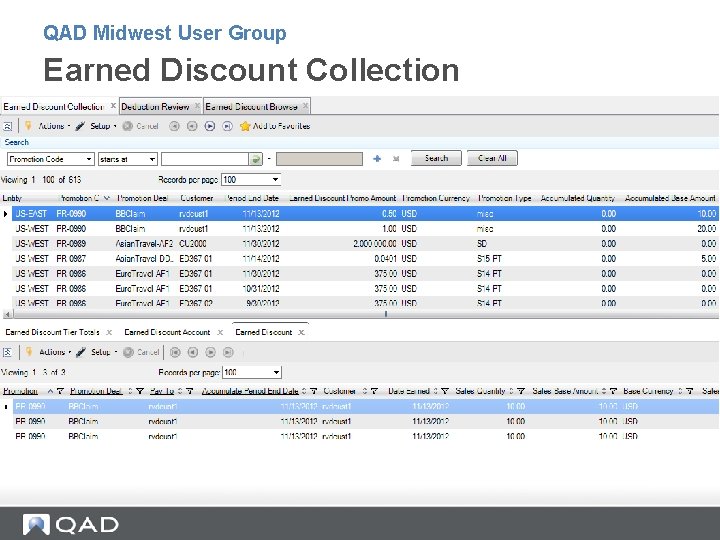
Task: Close the Earned Discount Browse tab
Action: (305, 106)
